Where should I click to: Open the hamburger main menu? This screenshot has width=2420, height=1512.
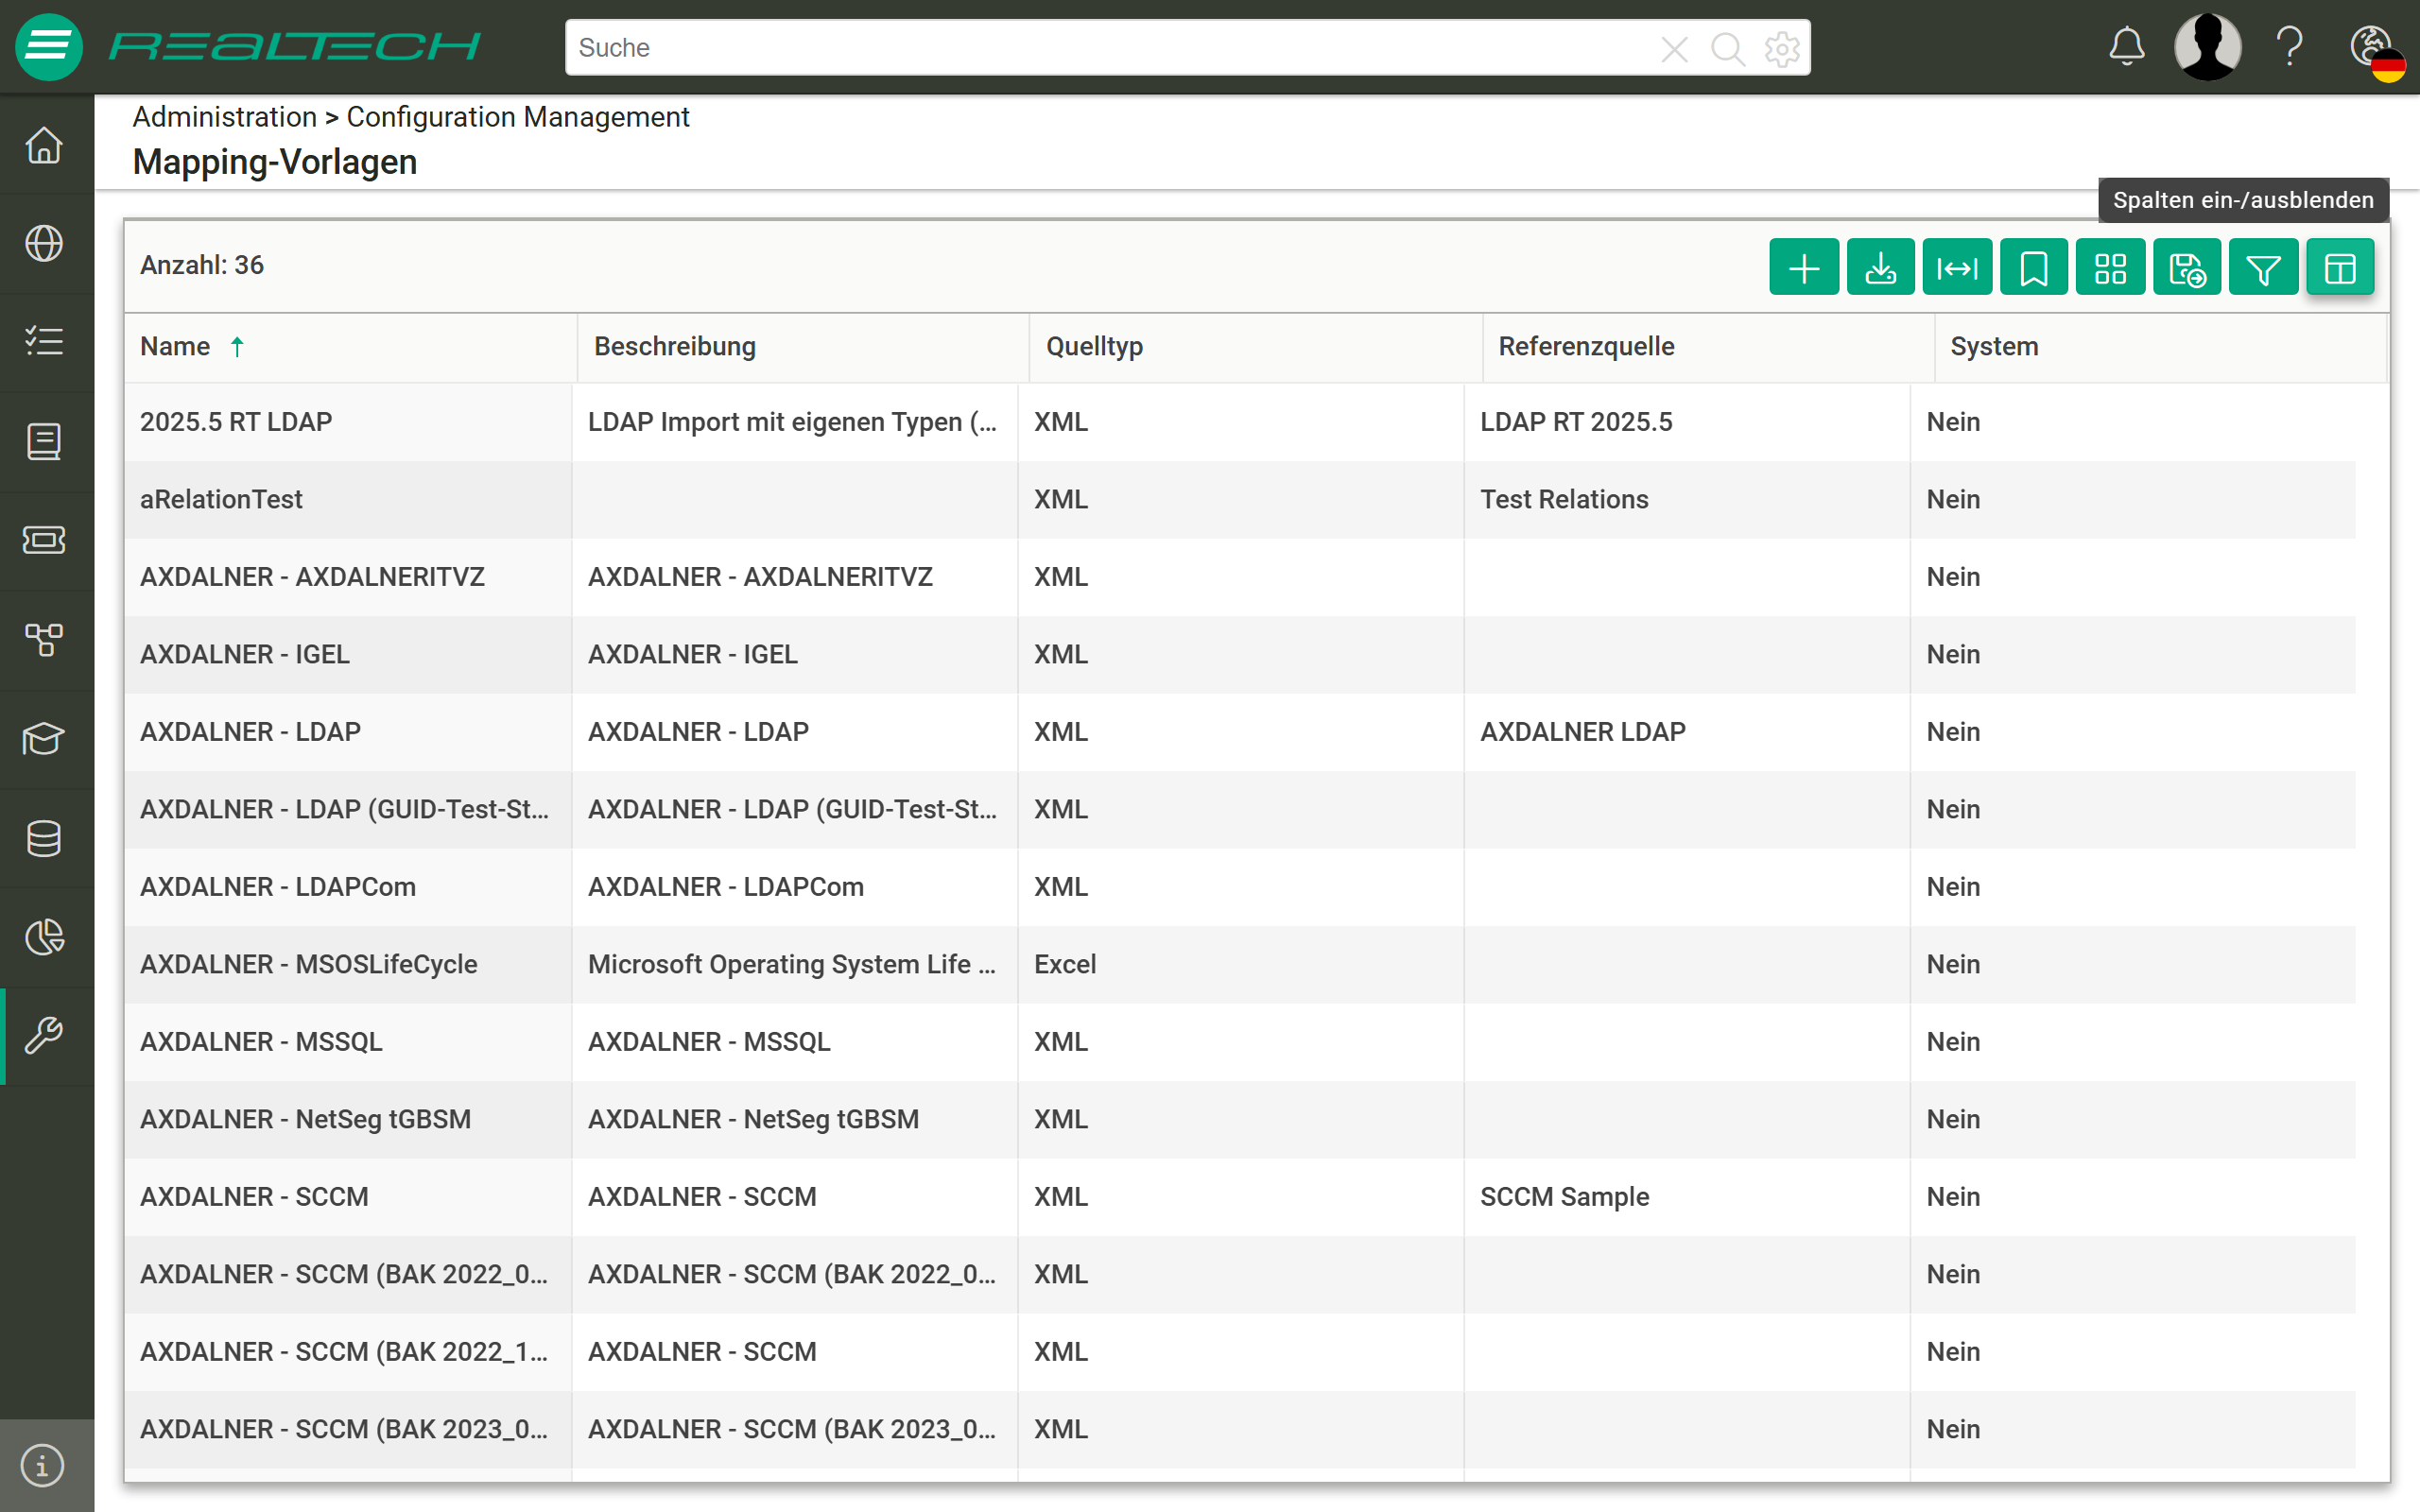coord(48,47)
